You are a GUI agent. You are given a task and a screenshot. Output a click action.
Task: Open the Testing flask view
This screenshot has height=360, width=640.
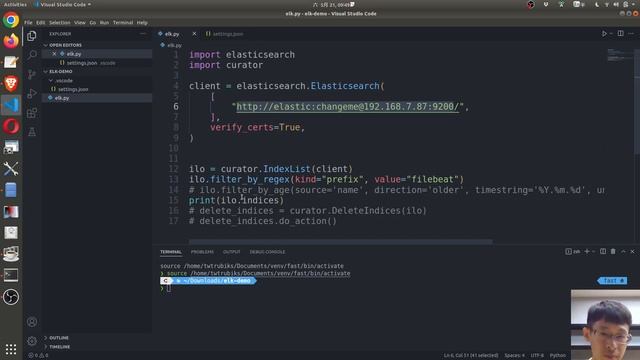click(32, 132)
